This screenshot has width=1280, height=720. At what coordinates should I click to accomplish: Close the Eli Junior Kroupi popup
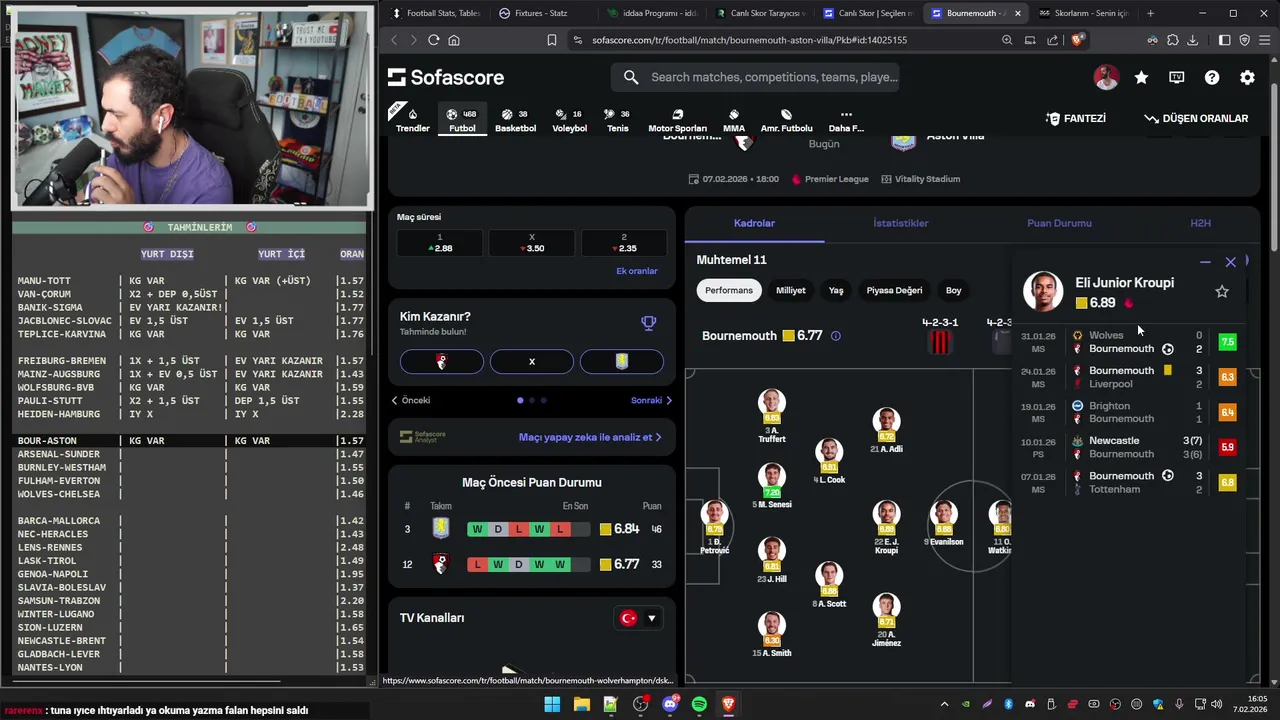1231,262
